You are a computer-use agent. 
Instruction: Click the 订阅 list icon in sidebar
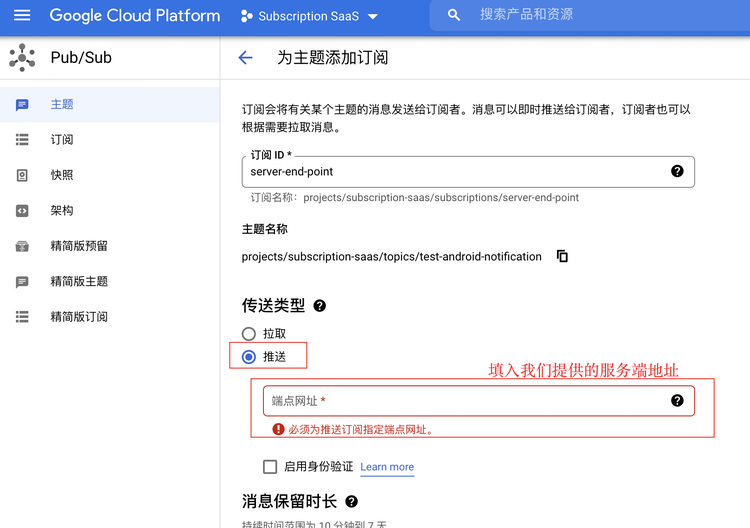tap(22, 140)
